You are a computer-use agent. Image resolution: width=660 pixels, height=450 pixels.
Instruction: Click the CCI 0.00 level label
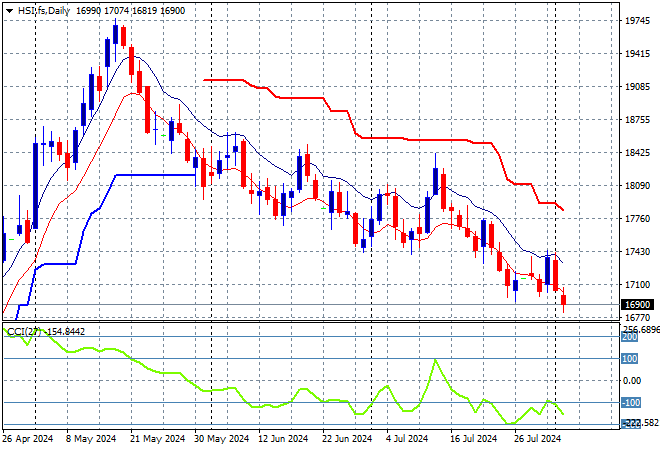pyautogui.click(x=632, y=380)
